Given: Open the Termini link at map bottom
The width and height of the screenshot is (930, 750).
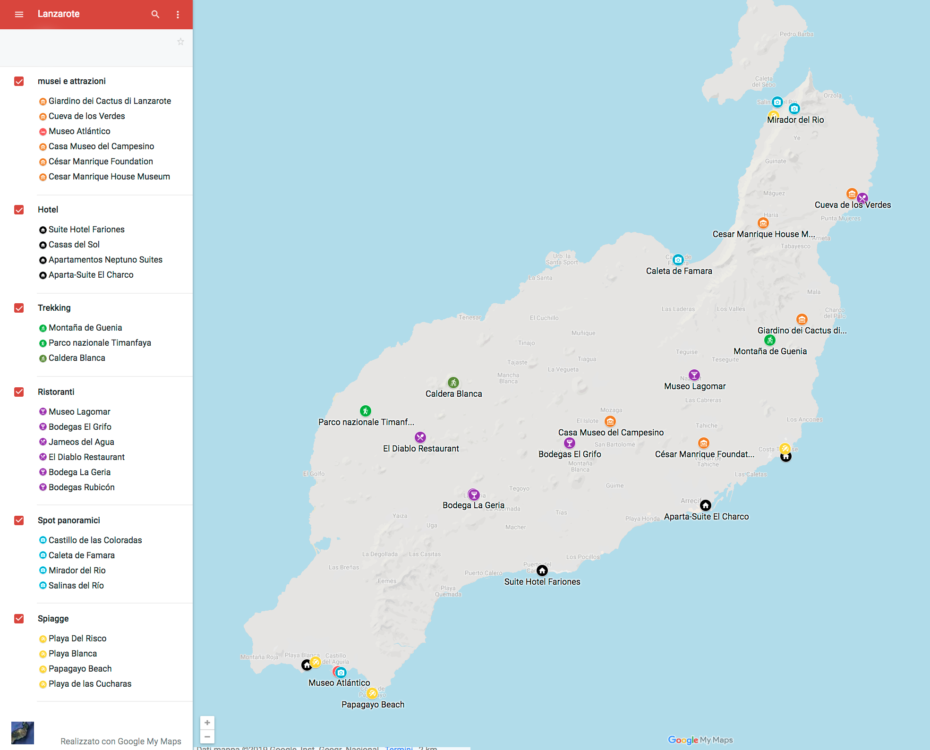Looking at the screenshot, I should coord(399,748).
